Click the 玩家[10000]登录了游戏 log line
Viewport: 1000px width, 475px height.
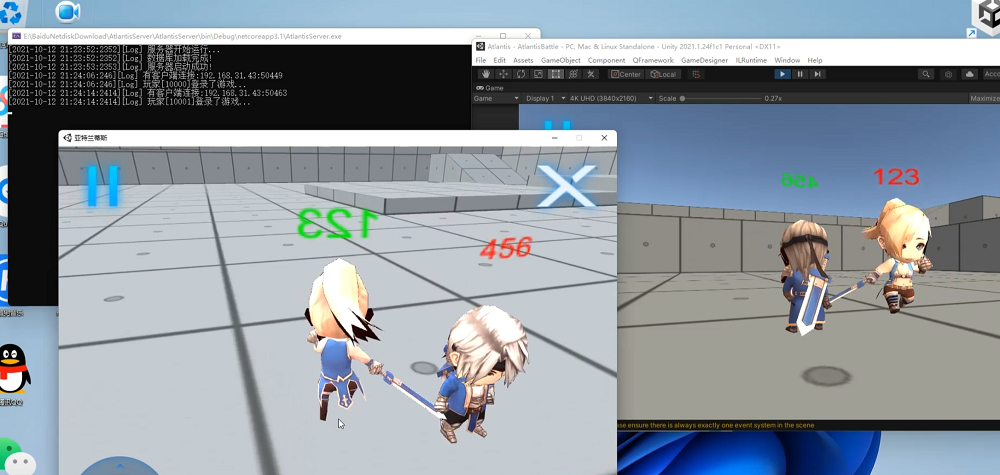click(128, 84)
